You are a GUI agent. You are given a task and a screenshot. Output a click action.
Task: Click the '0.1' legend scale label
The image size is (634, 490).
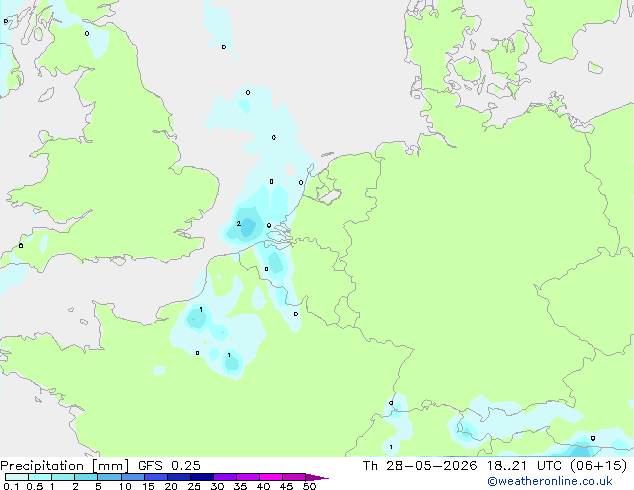tap(11, 486)
